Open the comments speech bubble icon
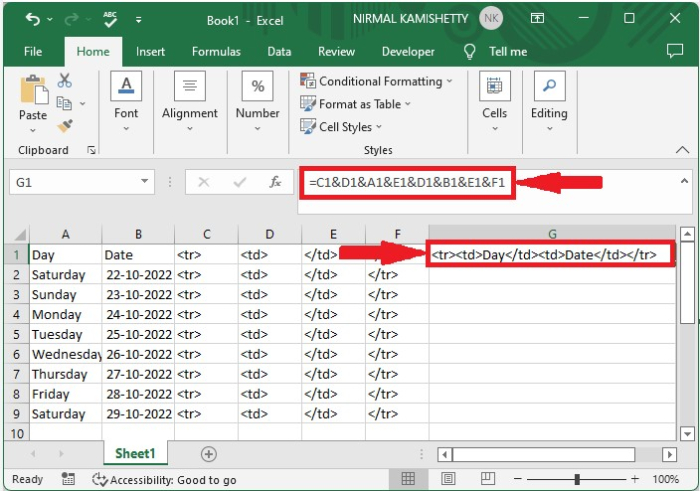This screenshot has width=700, height=491. click(x=674, y=51)
